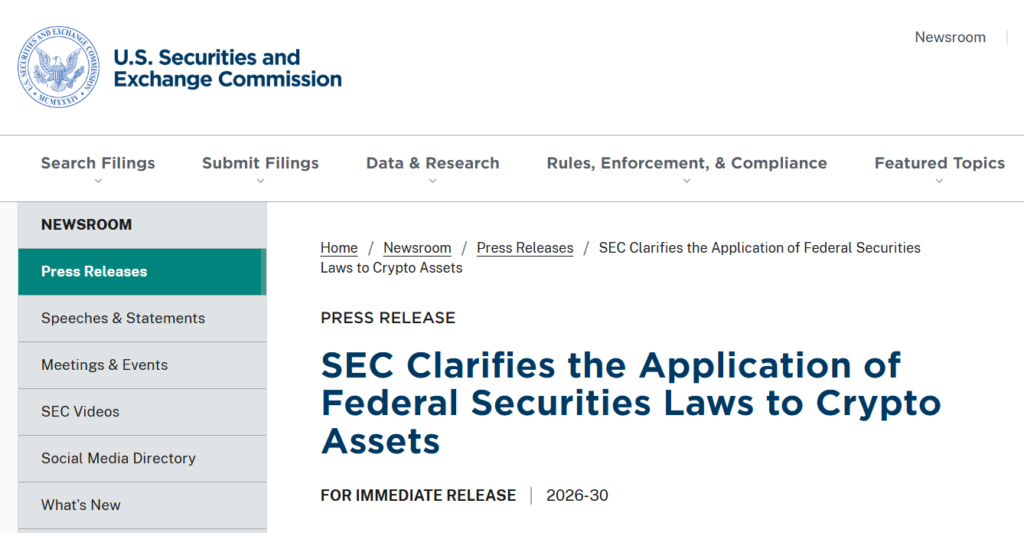The image size is (1024, 533).
Task: Expand the Search Filings menu
Action: tap(98, 163)
